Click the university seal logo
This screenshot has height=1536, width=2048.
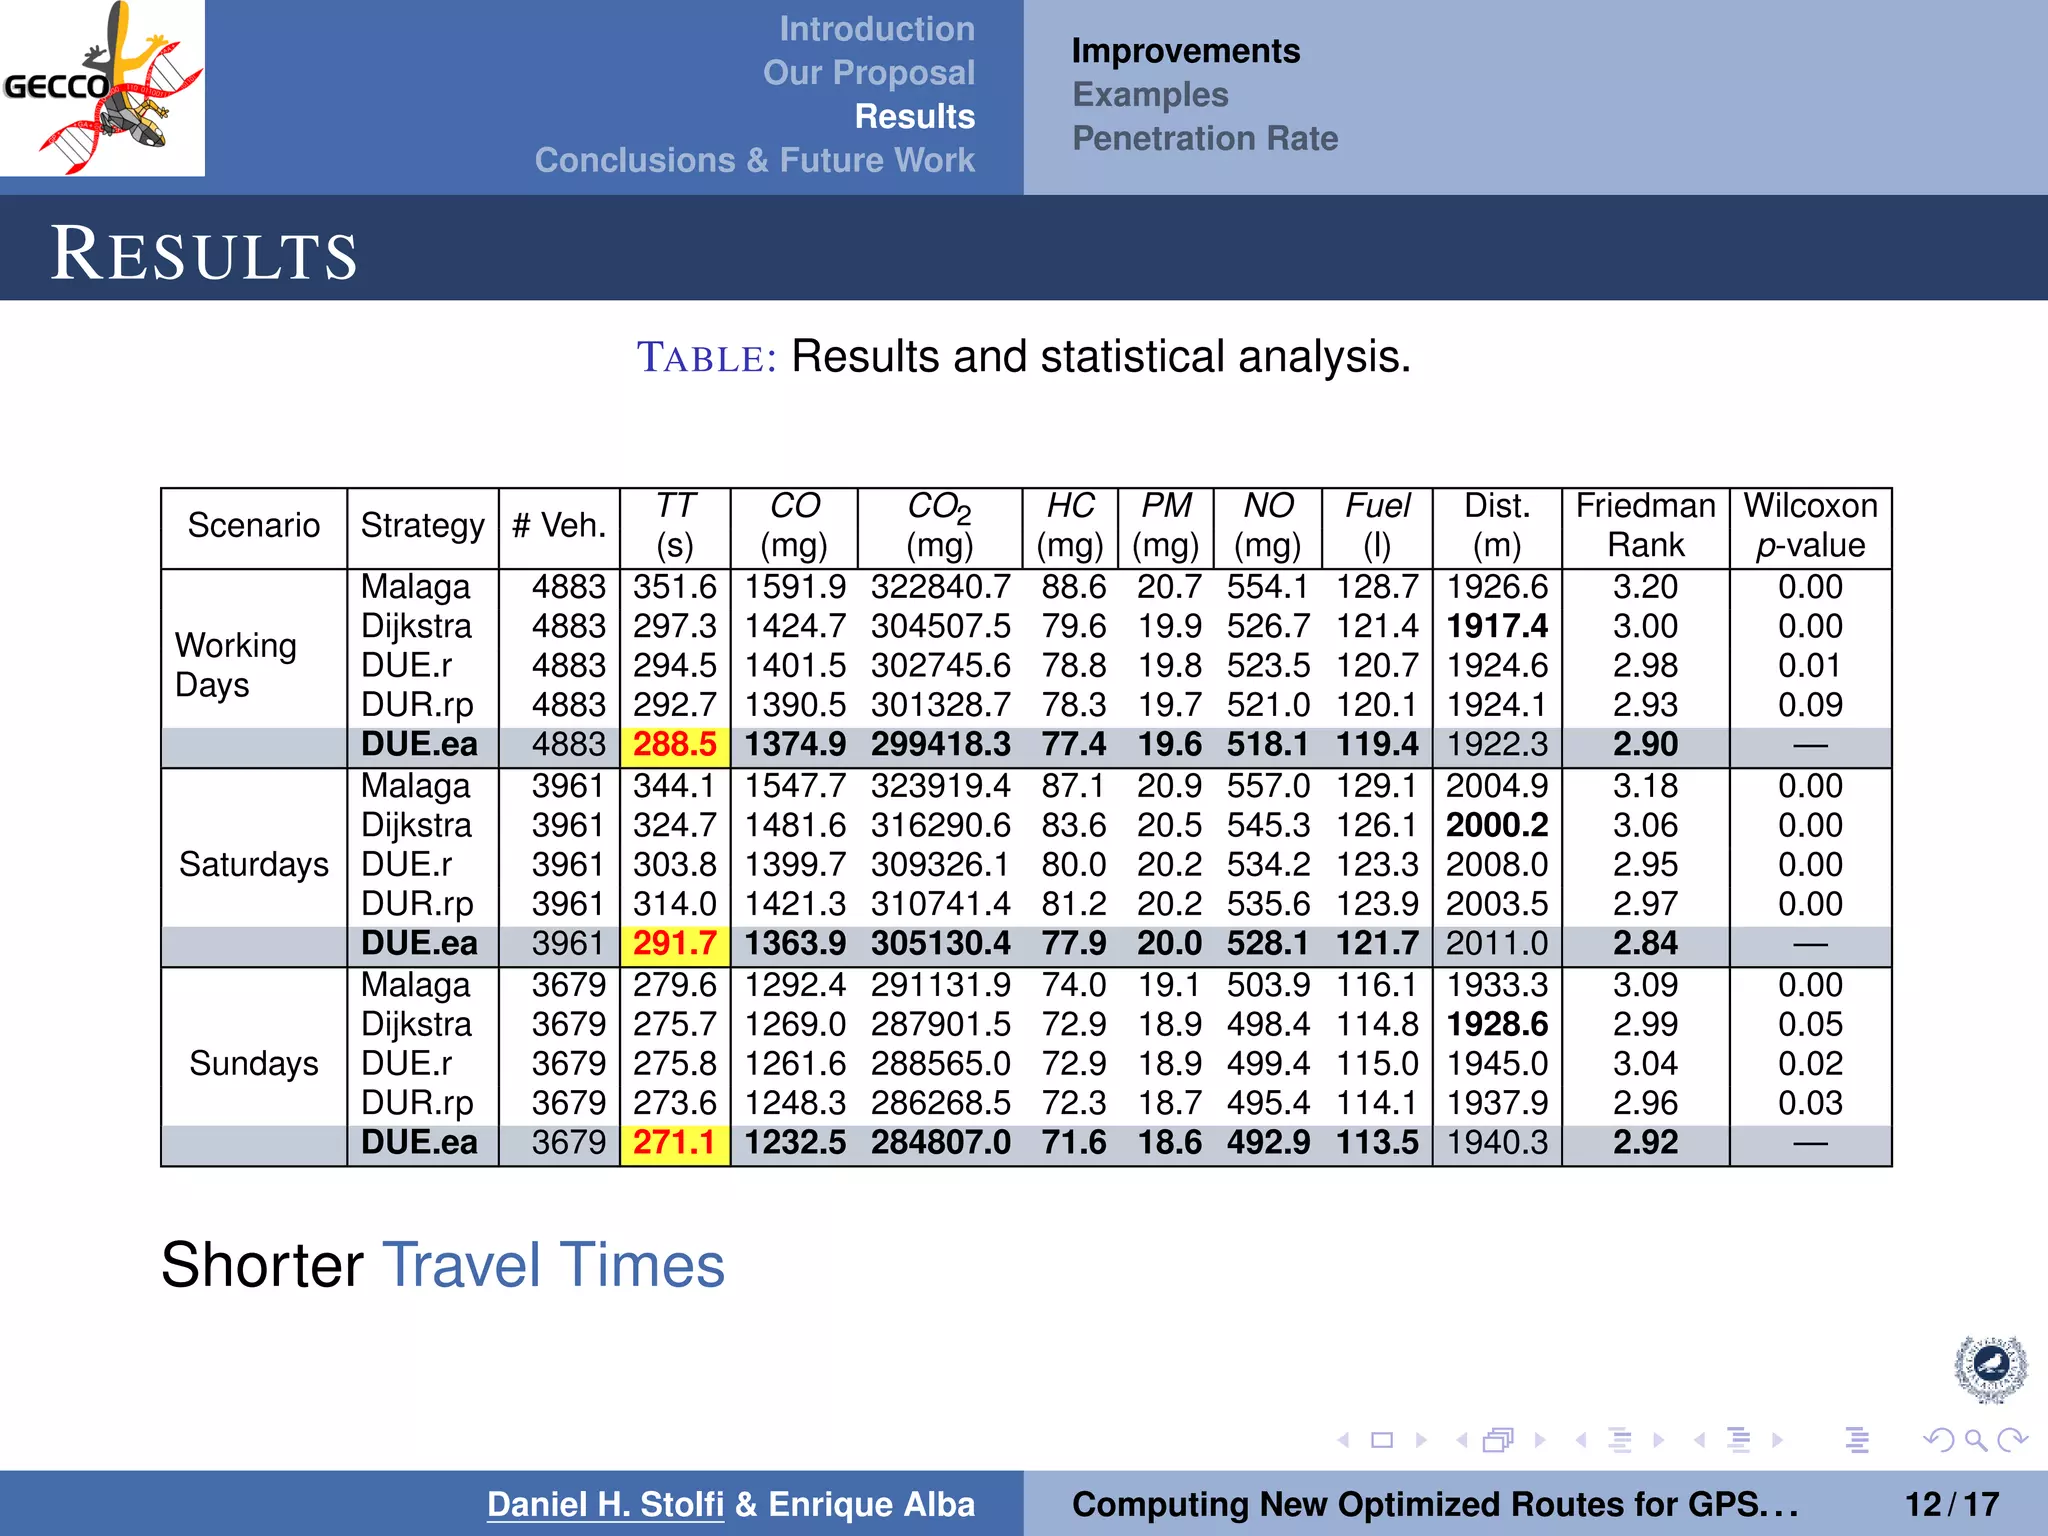(1991, 1369)
